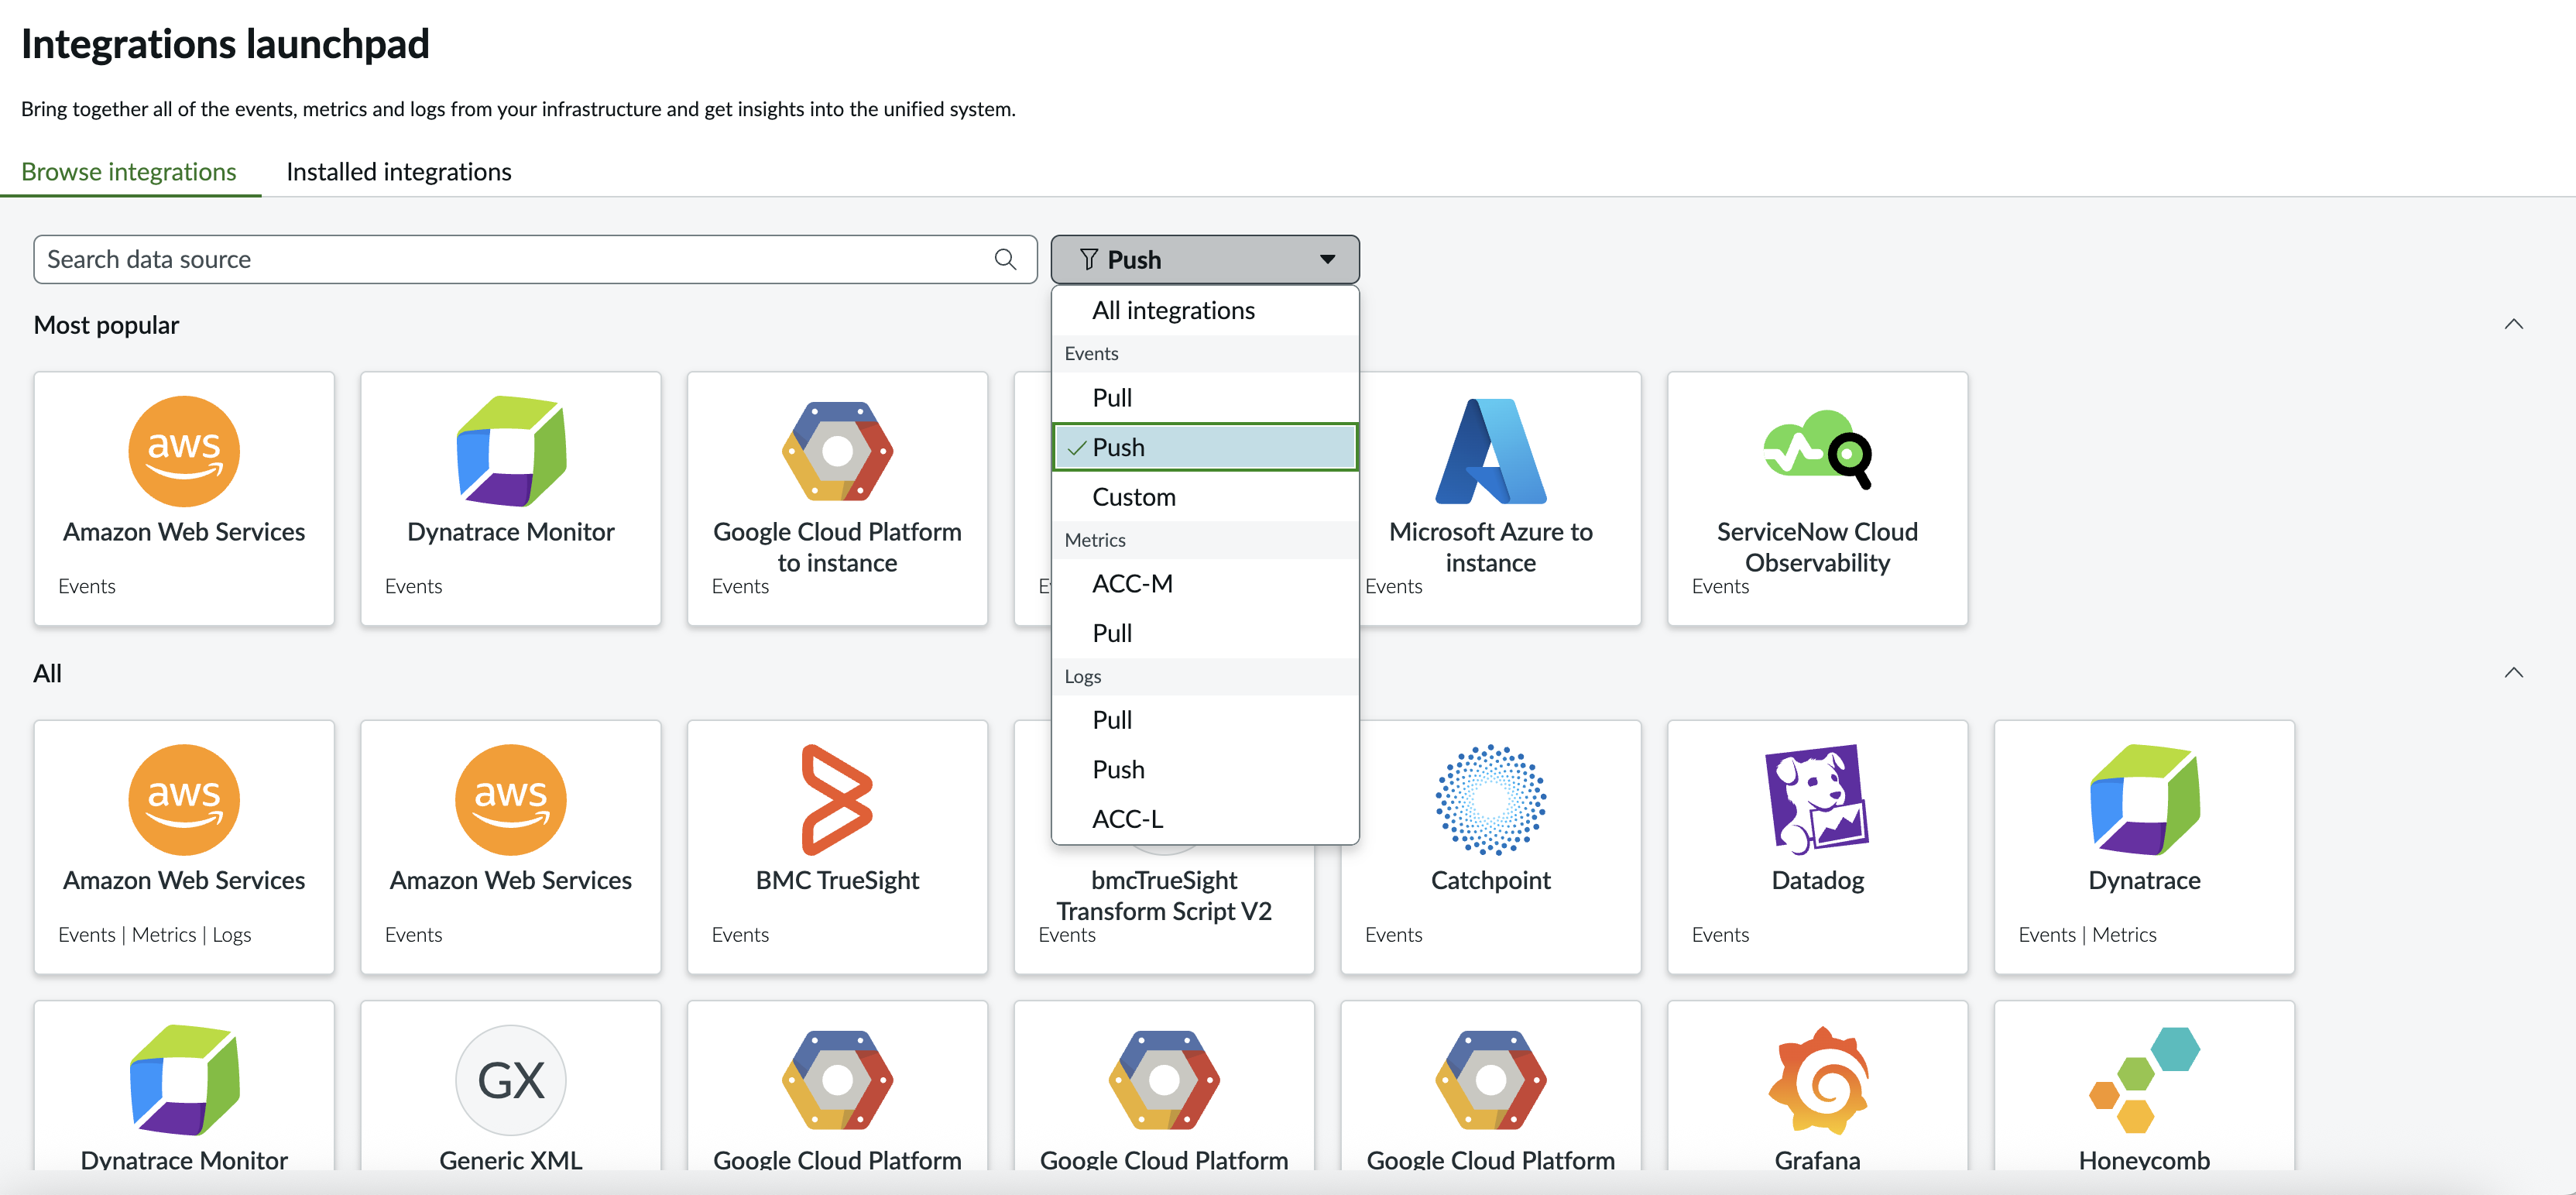Open AWS card with Events, Metrics, Logs
The image size is (2576, 1195).
tap(184, 847)
